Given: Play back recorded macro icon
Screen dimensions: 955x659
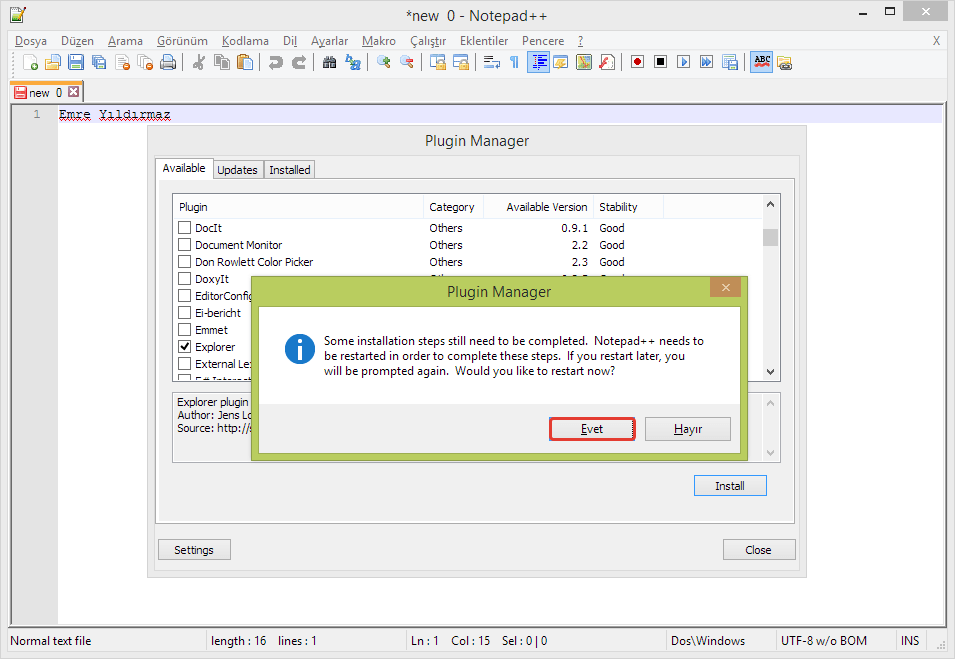Looking at the screenshot, I should tap(683, 62).
